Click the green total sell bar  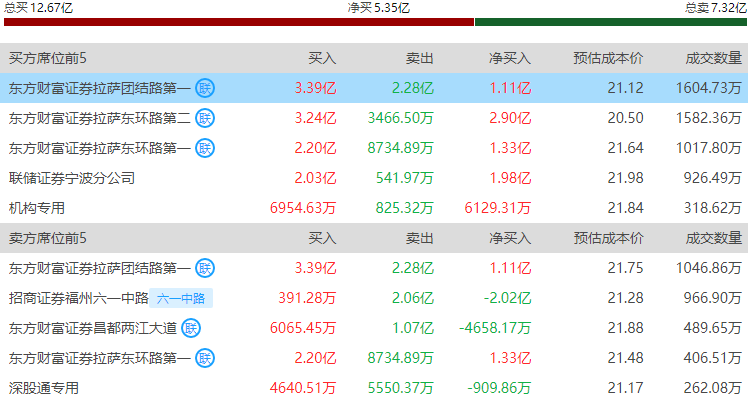[611, 22]
